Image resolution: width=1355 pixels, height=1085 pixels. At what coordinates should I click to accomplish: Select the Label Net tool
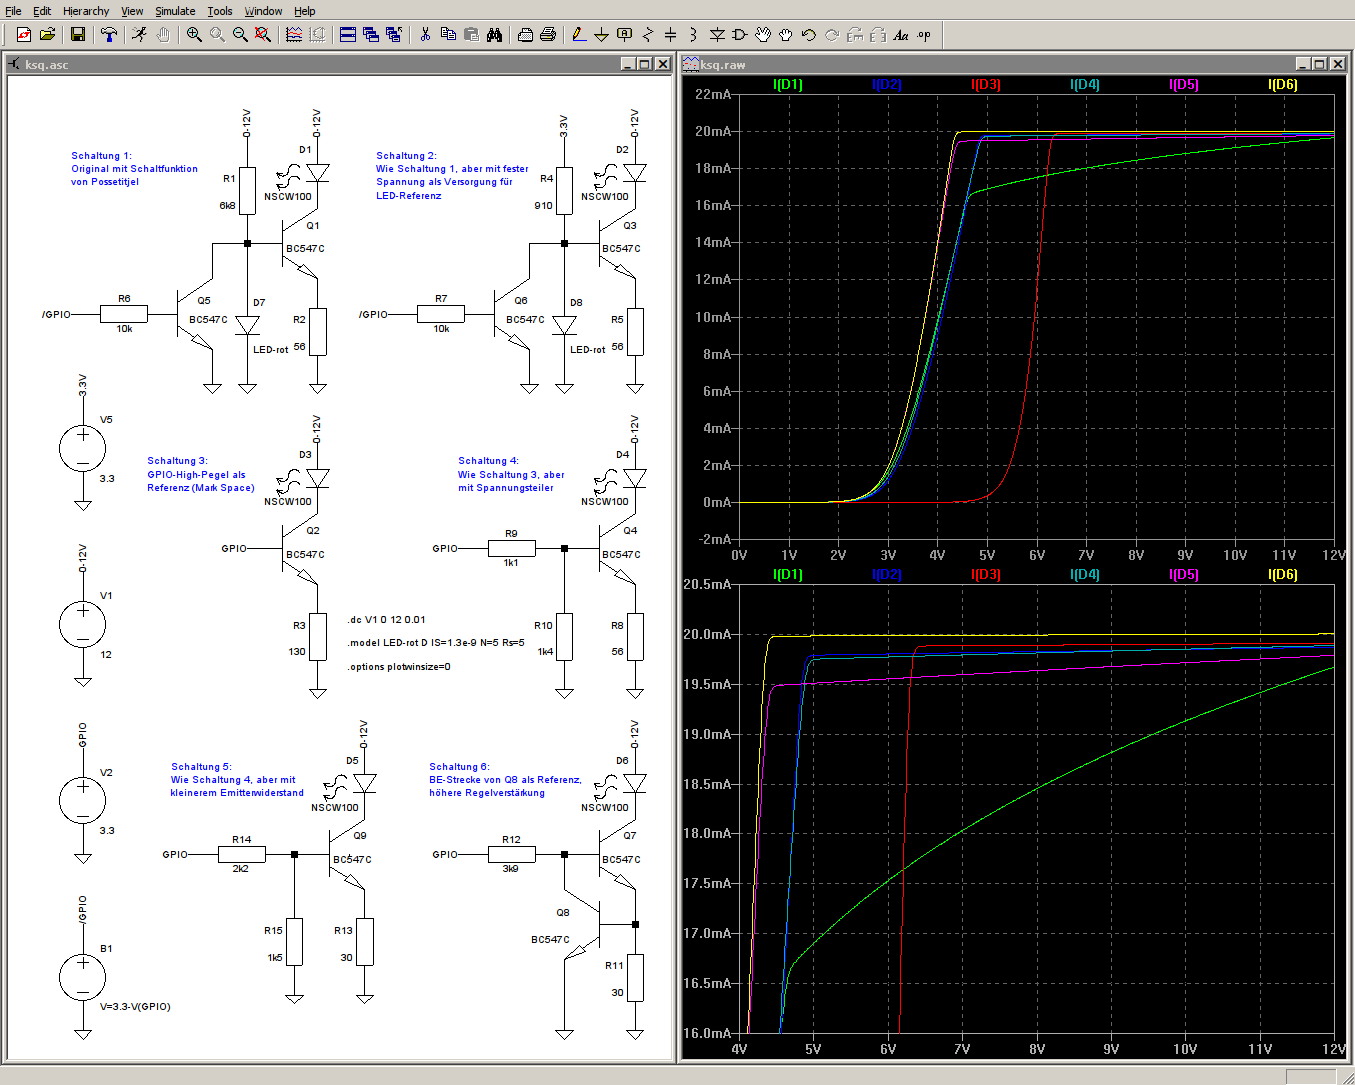(625, 35)
